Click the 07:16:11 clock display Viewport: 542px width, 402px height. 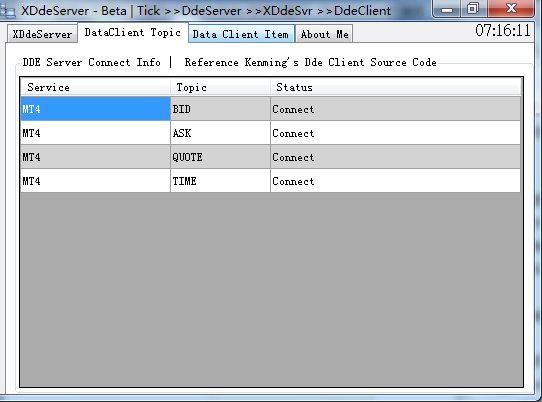(503, 30)
